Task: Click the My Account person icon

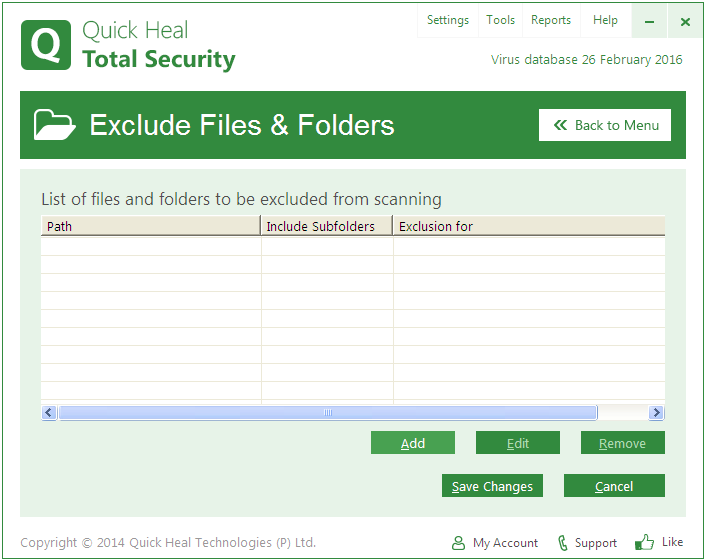Action: tap(458, 543)
